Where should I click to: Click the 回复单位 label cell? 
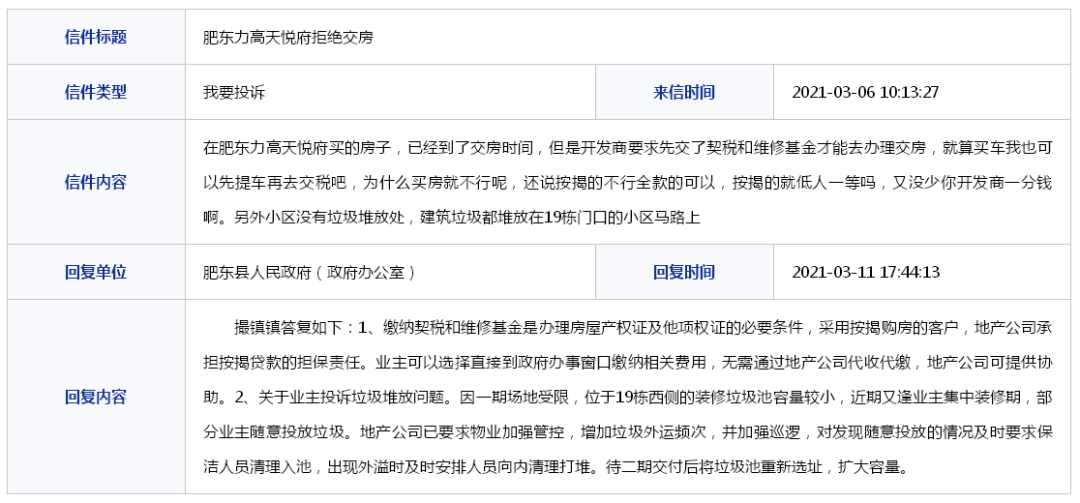tap(96, 272)
